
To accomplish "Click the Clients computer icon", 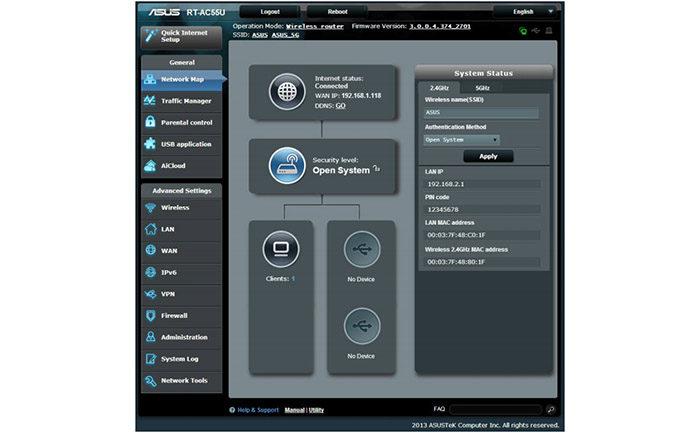I will (x=281, y=249).
